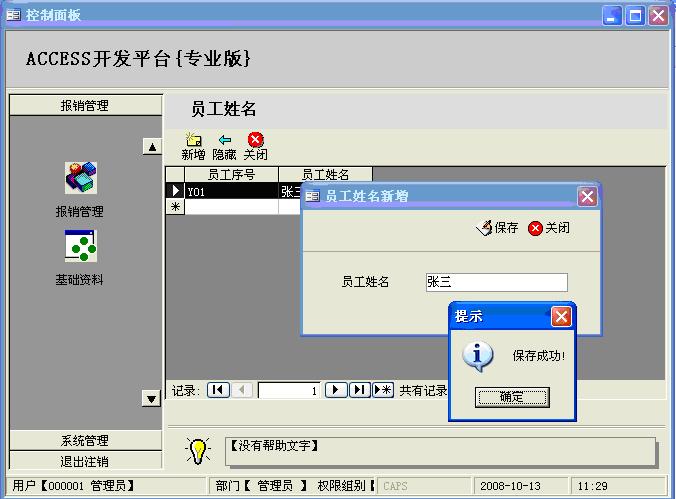Click the light bulb help icon
Screen dimensions: 676x499
(x=198, y=451)
